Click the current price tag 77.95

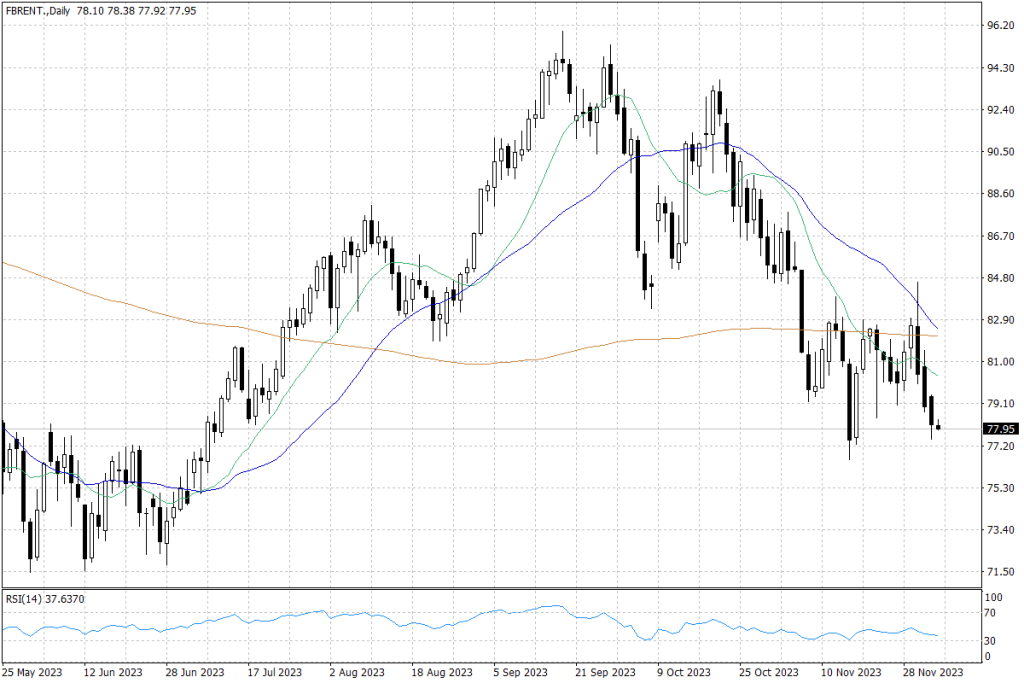[x=1000, y=428]
